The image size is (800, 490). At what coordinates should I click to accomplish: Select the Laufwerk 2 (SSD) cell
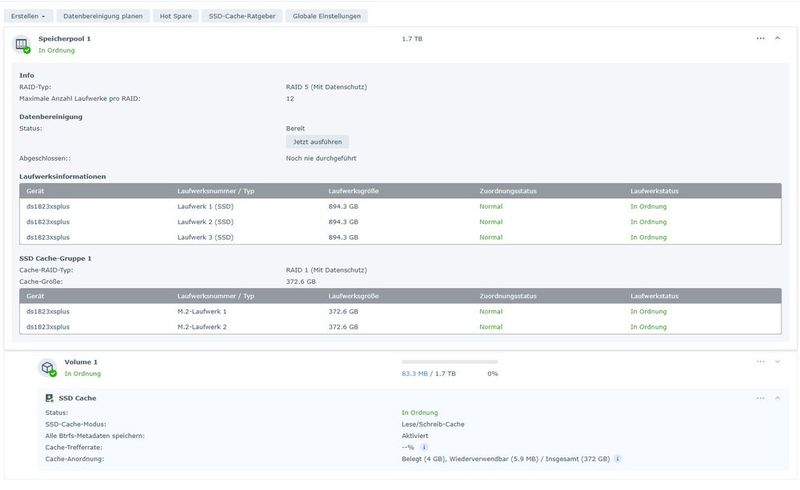205,222
